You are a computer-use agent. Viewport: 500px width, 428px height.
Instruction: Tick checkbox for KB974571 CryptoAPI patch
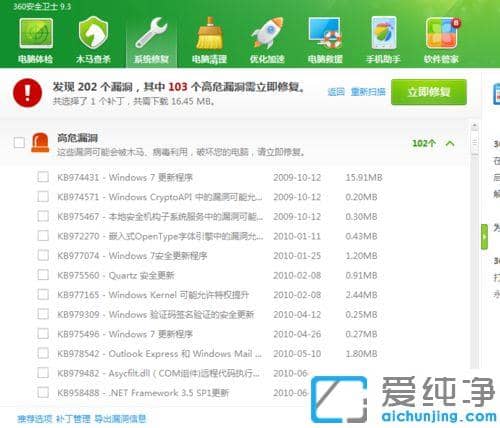point(43,196)
